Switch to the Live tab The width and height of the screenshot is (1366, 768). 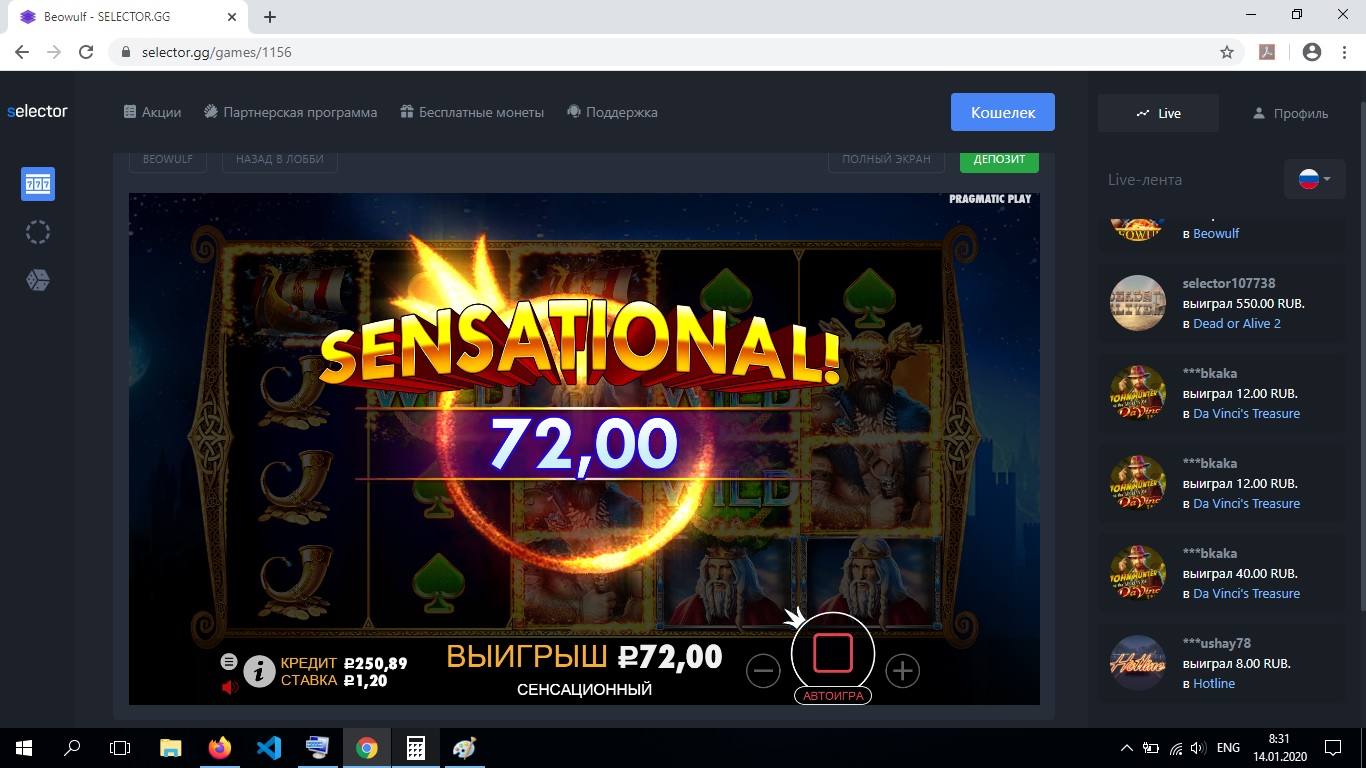click(1158, 113)
